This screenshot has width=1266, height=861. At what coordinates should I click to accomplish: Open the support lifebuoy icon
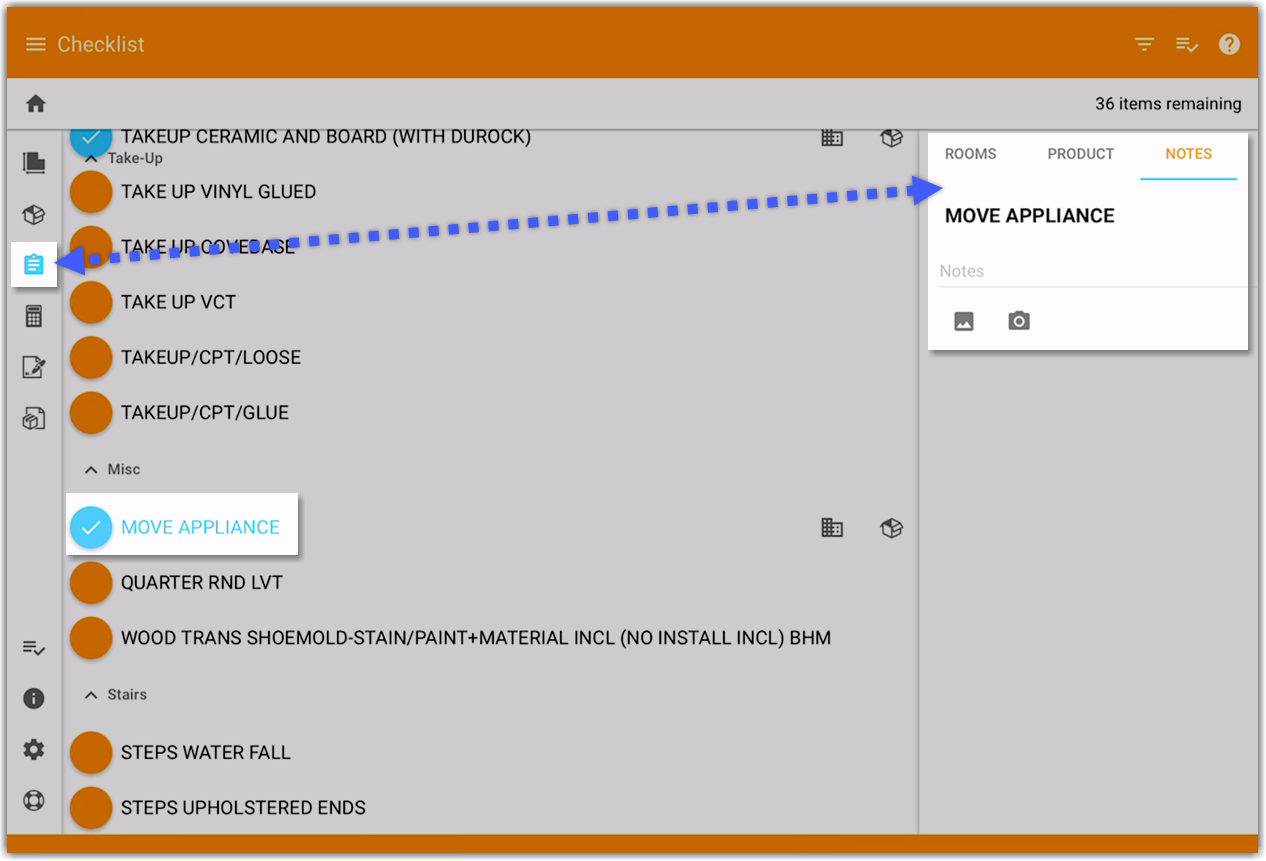click(x=34, y=800)
